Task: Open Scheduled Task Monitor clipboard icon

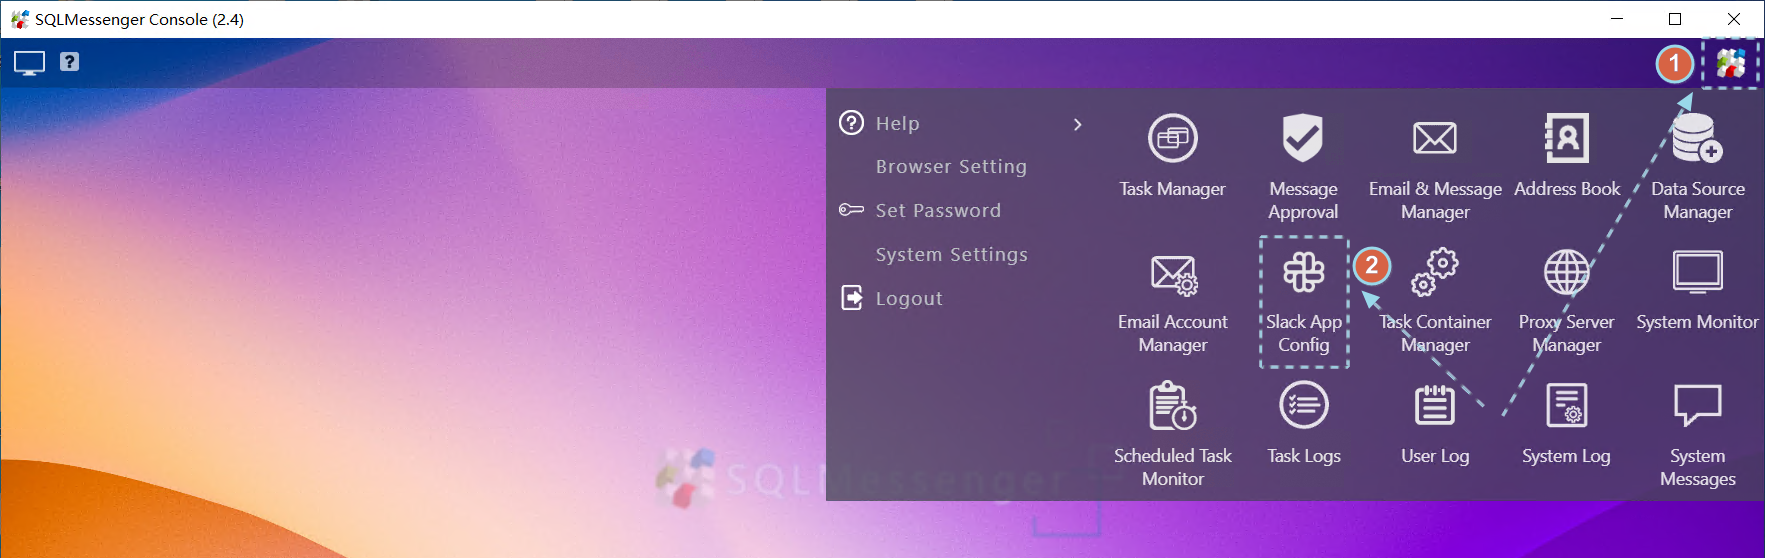Action: click(1173, 405)
